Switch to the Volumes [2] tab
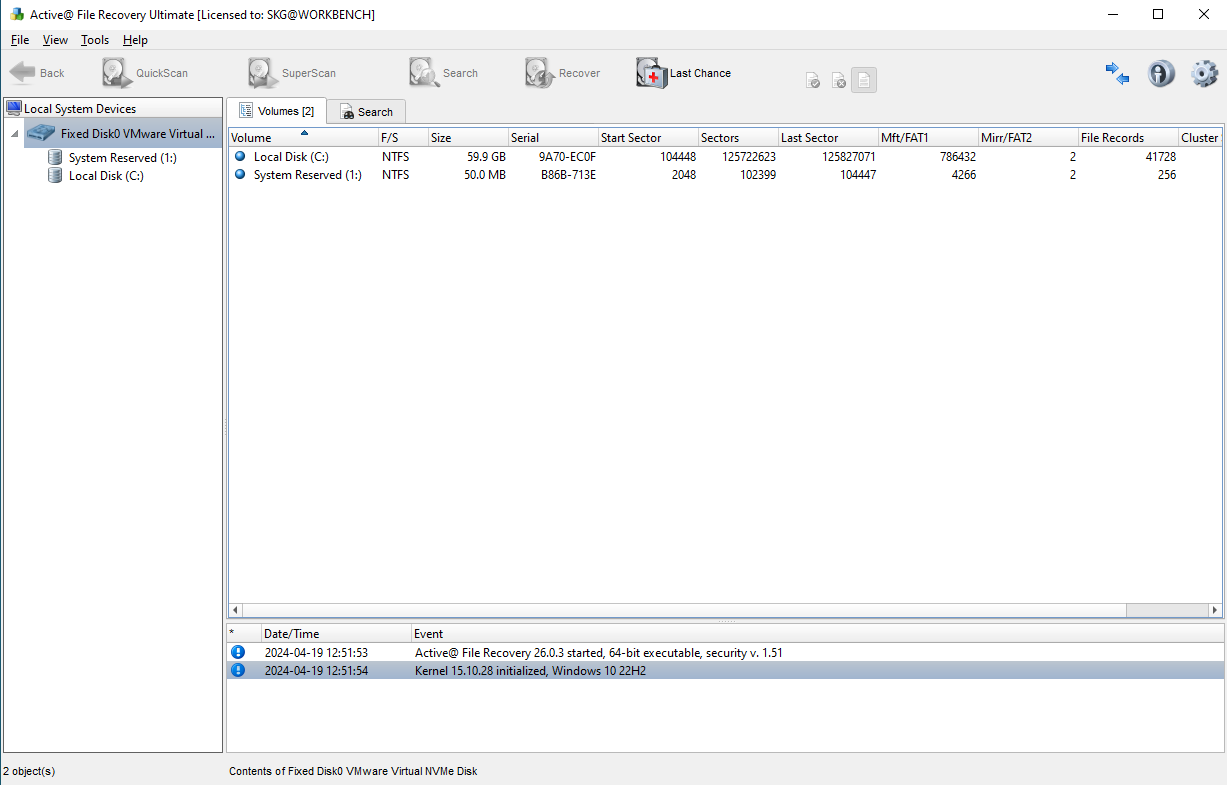Viewport: 1227px width, 785px height. (277, 110)
